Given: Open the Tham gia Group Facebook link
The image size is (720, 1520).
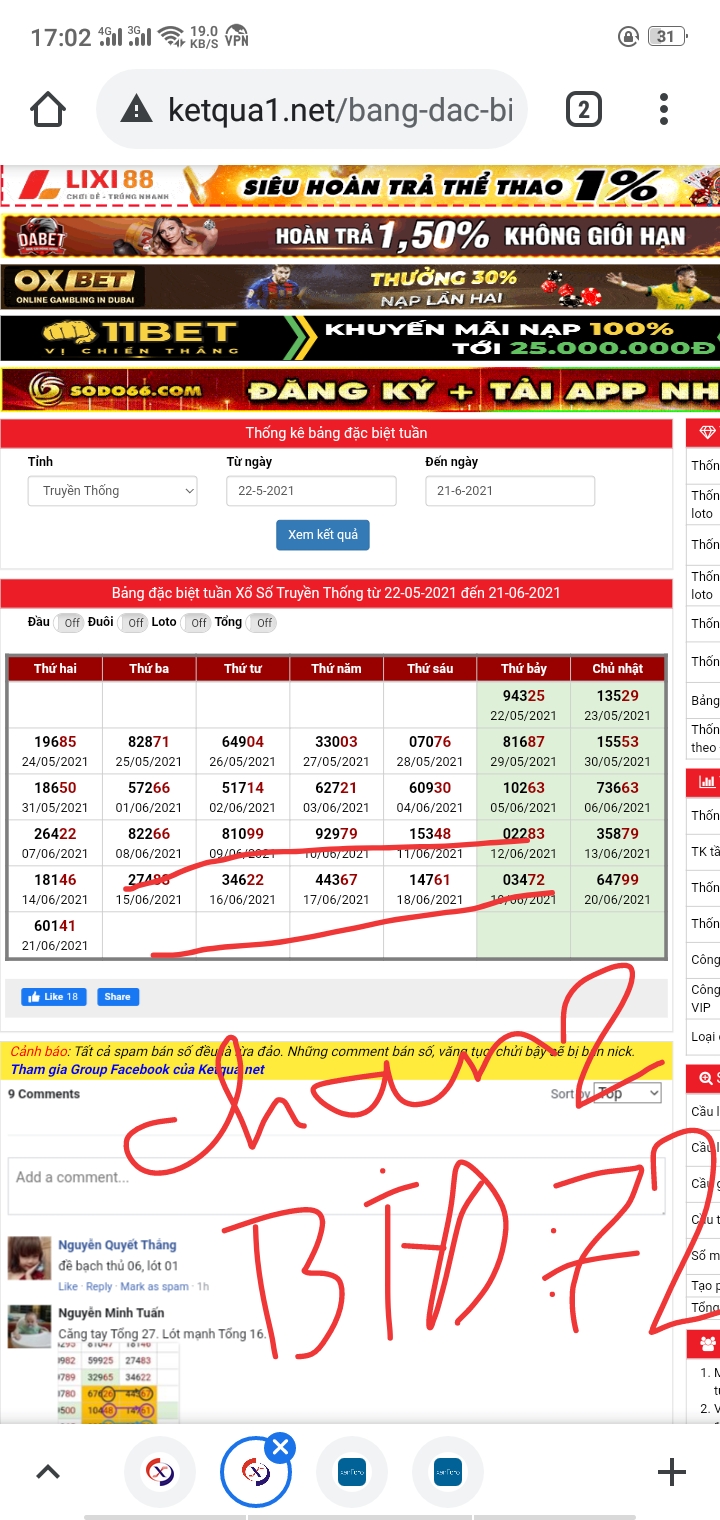Looking at the screenshot, I should (x=138, y=1069).
